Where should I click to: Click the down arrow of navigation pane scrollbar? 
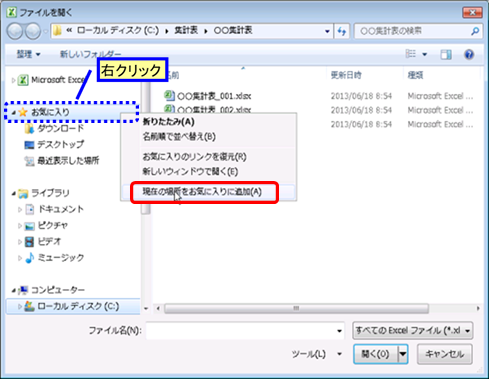pos(146,309)
